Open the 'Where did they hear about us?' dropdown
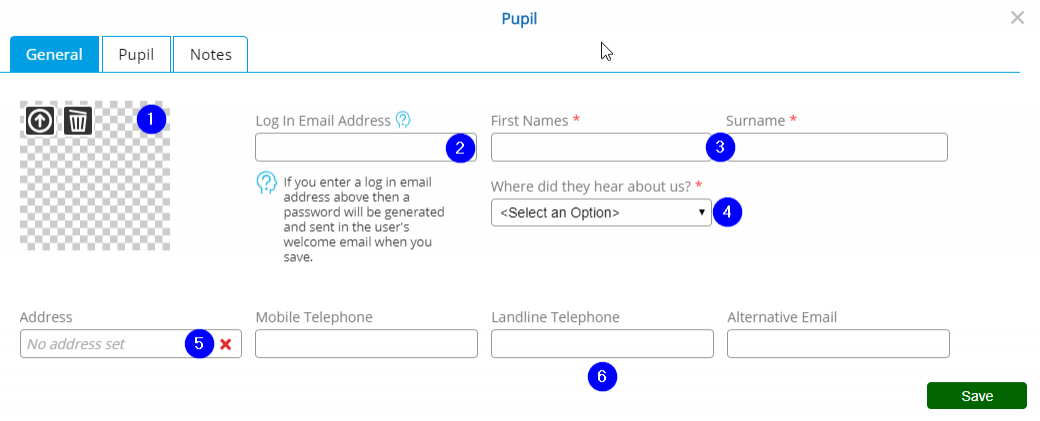This screenshot has height=421, width=1040. click(x=601, y=213)
